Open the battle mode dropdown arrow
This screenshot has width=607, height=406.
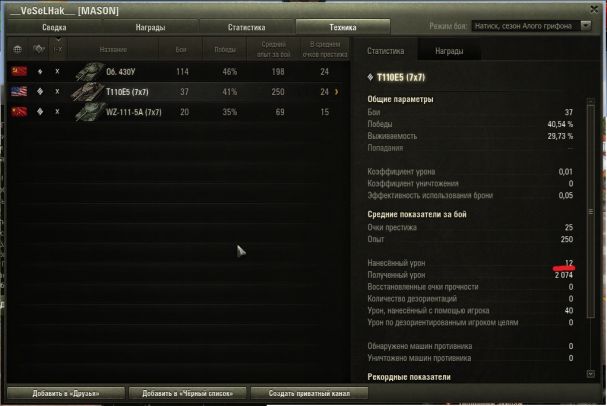pos(586,26)
